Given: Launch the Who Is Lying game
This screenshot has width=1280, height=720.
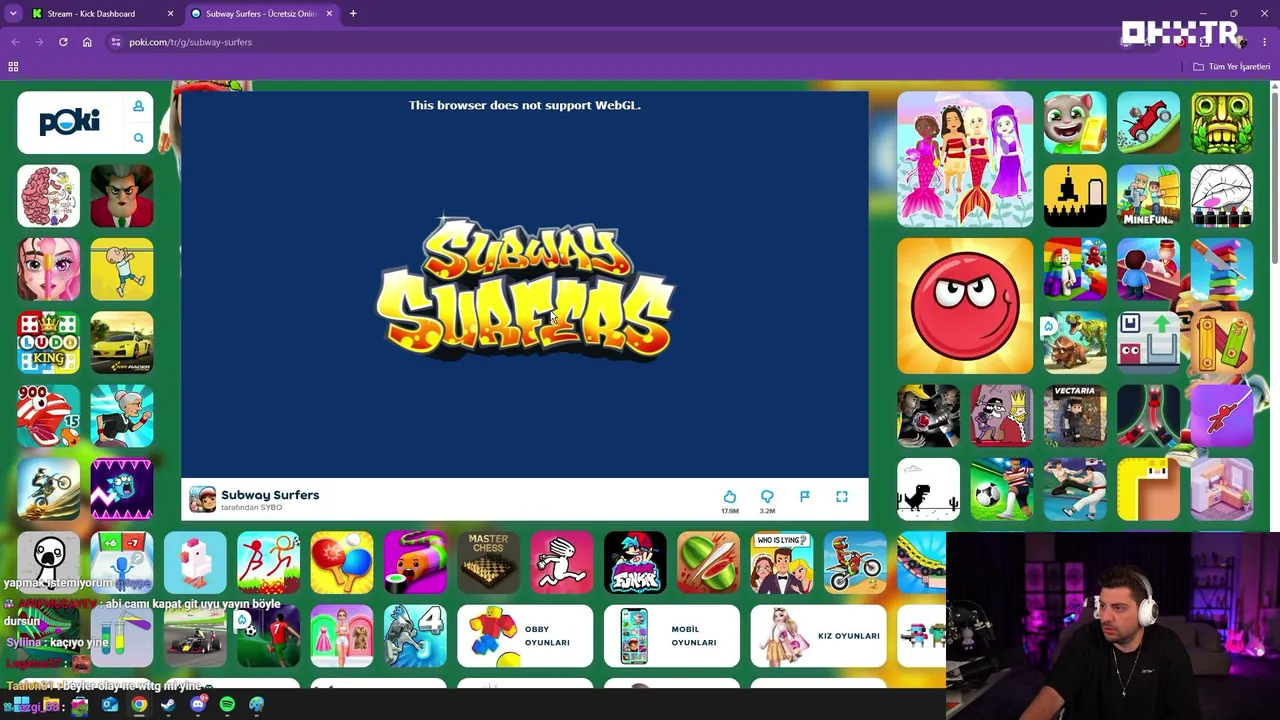Looking at the screenshot, I should pos(782,563).
